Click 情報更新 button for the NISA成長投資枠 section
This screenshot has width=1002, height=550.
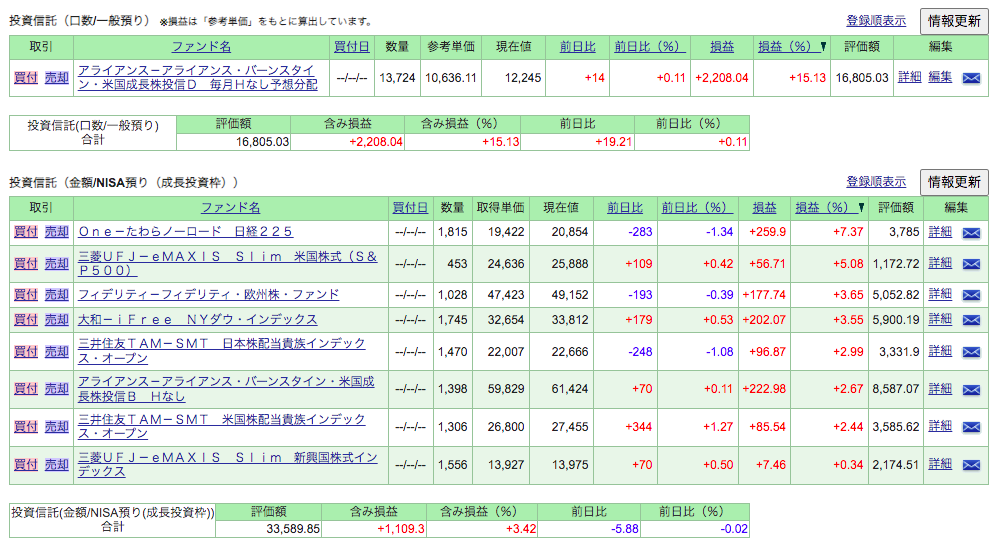pos(954,182)
